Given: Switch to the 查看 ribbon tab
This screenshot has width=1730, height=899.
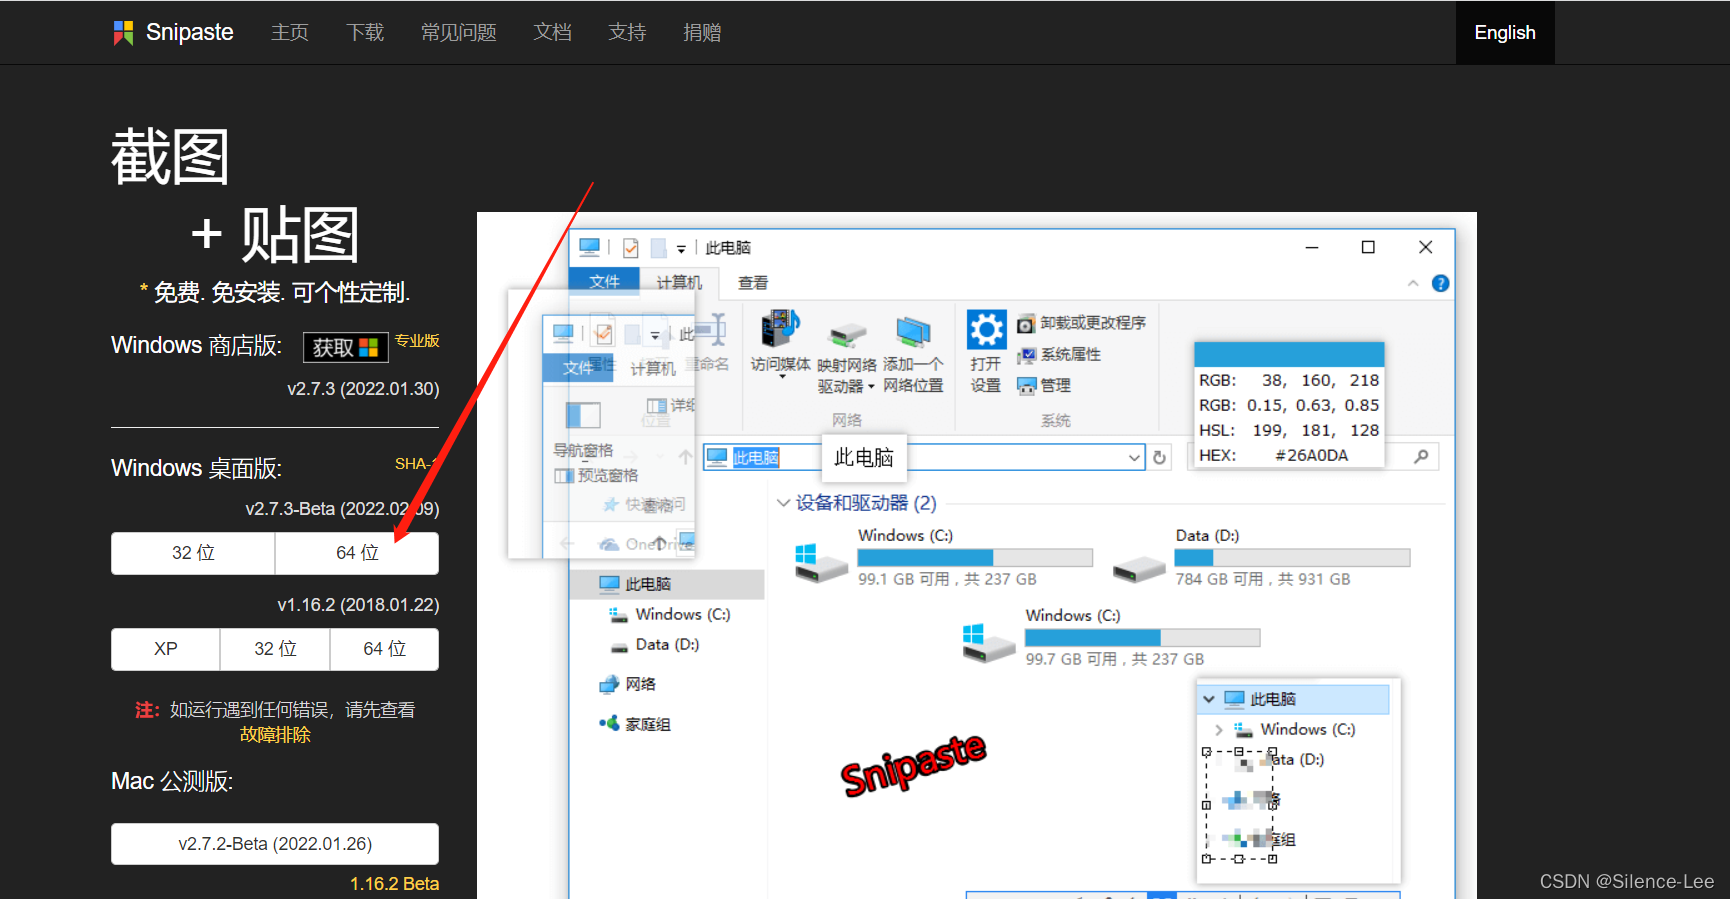Looking at the screenshot, I should (753, 283).
